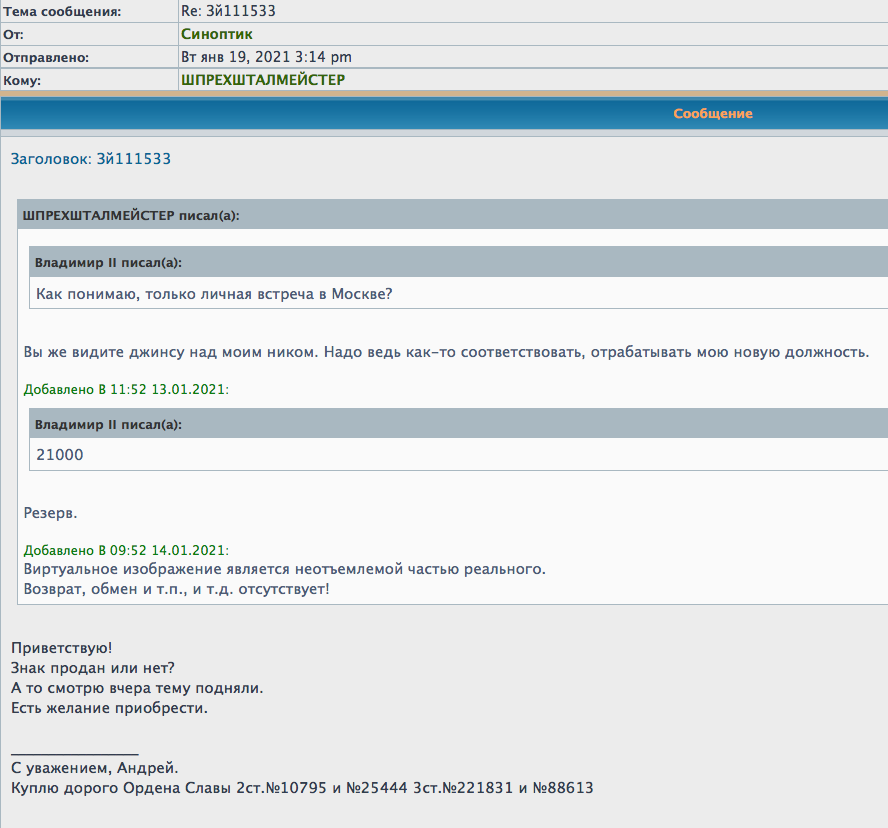Click the ШПРЕХШТАЛМЕЙСТЕР писал(а) quote header
888x828 pixels.
[x=130, y=215]
